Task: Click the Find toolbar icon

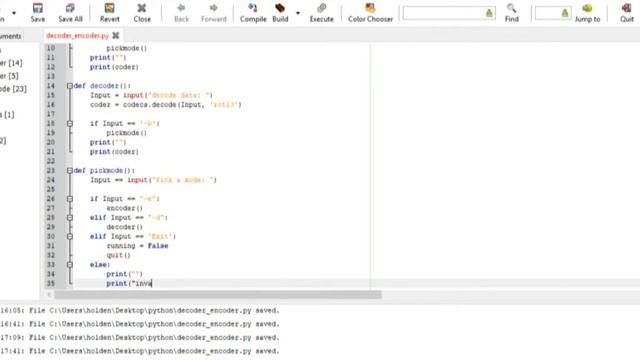Action: pyautogui.click(x=511, y=12)
